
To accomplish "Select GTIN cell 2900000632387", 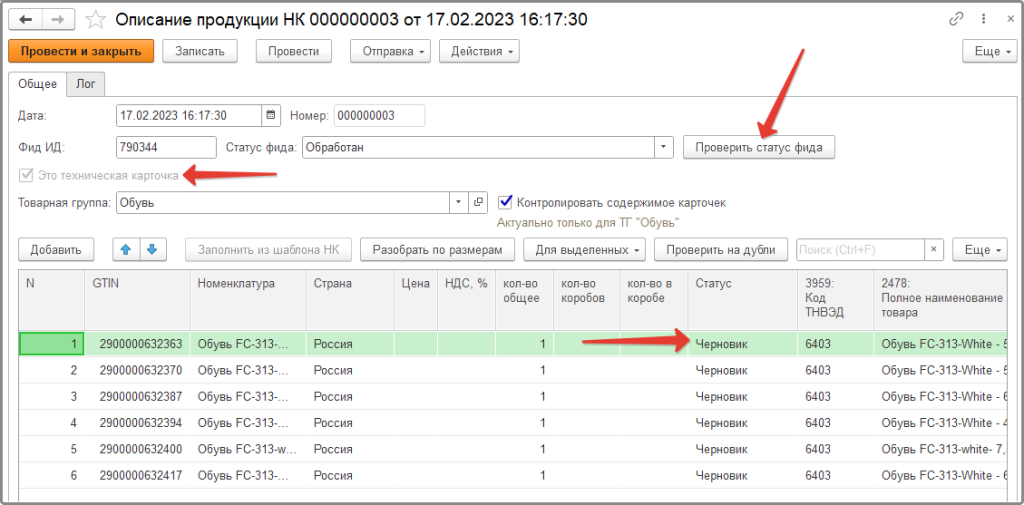I will pos(136,397).
